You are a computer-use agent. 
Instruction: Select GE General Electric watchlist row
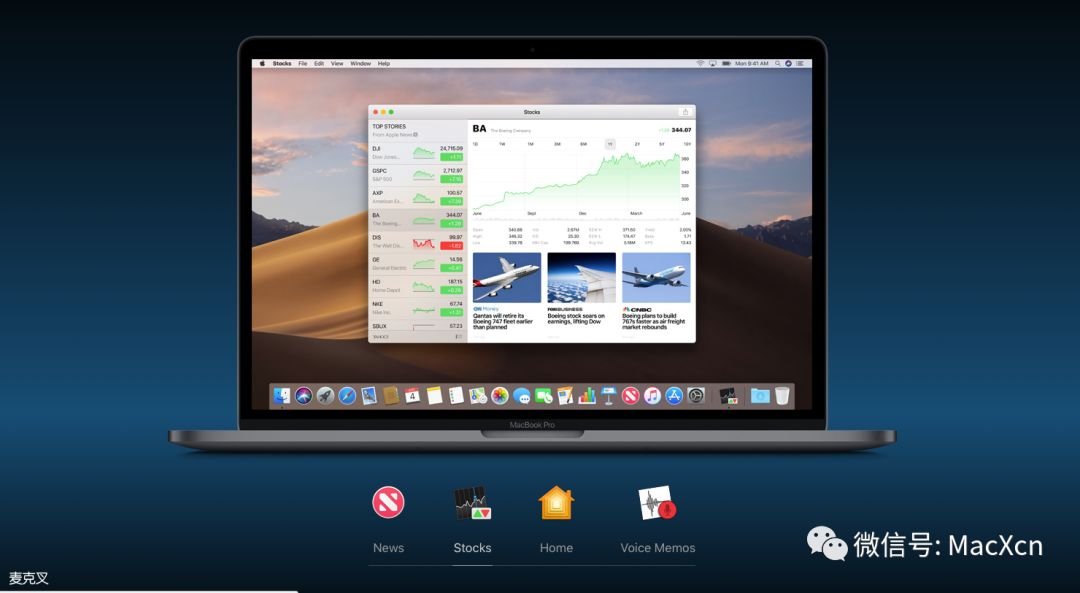(x=418, y=264)
